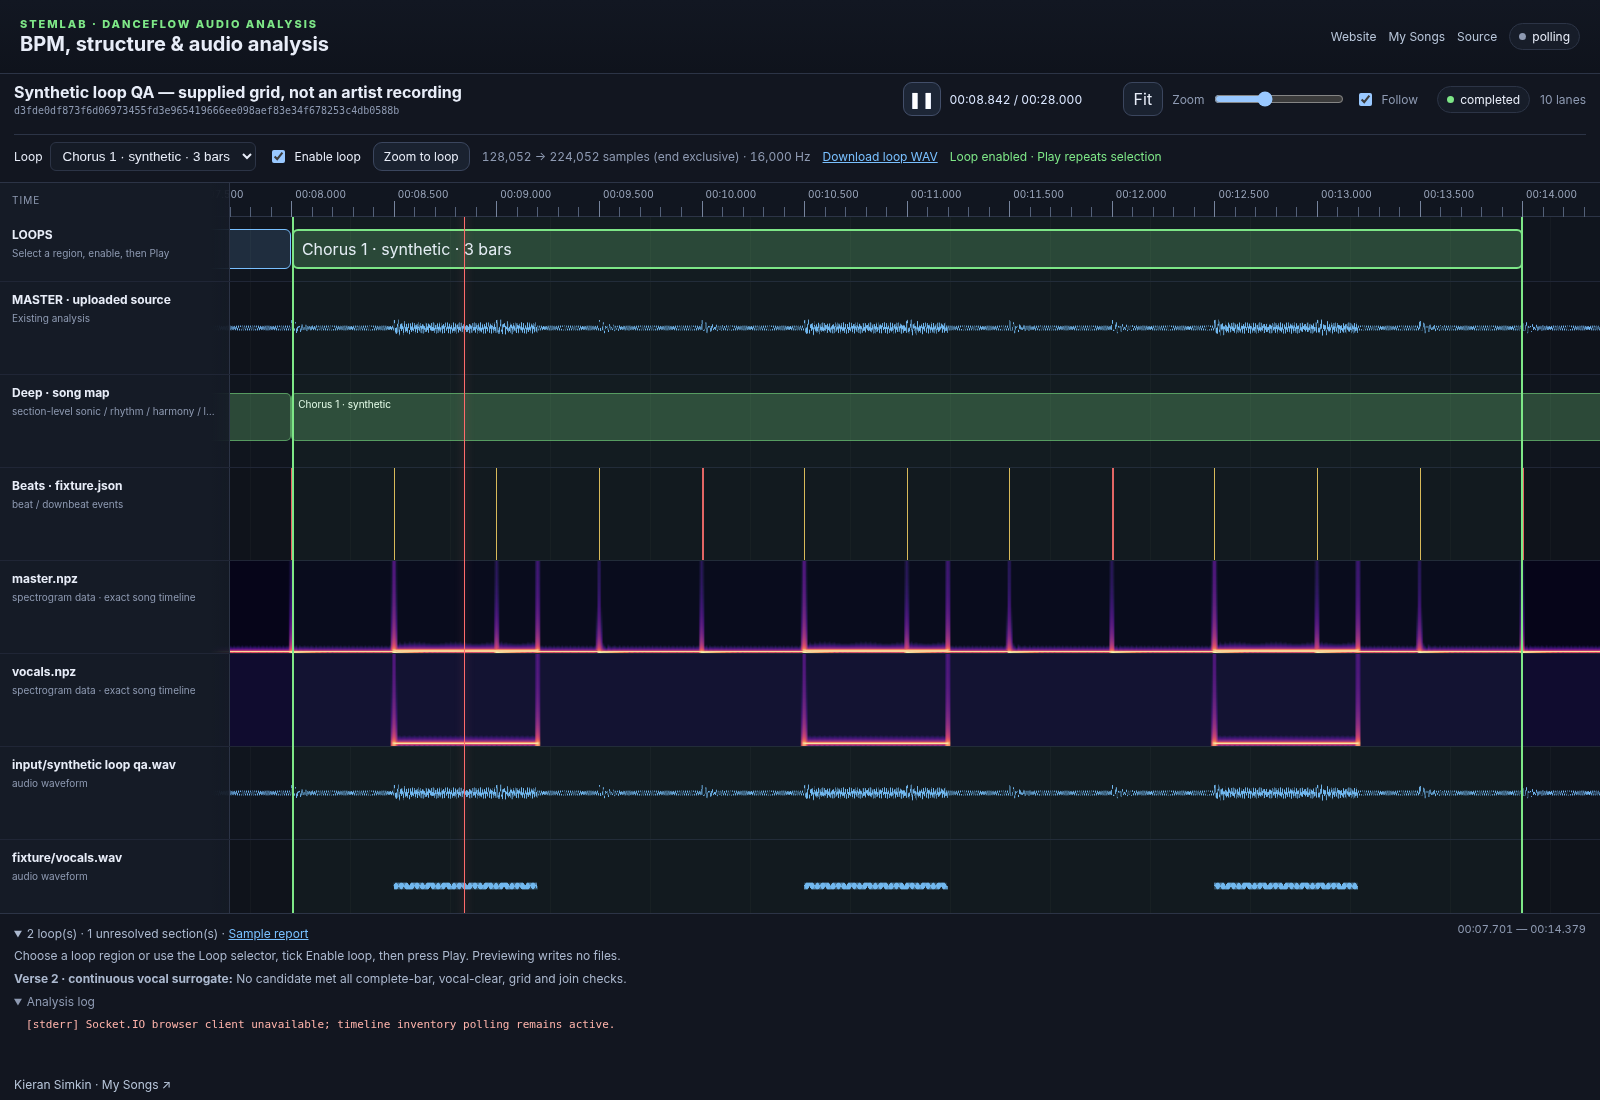Download the loop WAV file
Viewport: 1600px width, 1100px height.
point(880,157)
